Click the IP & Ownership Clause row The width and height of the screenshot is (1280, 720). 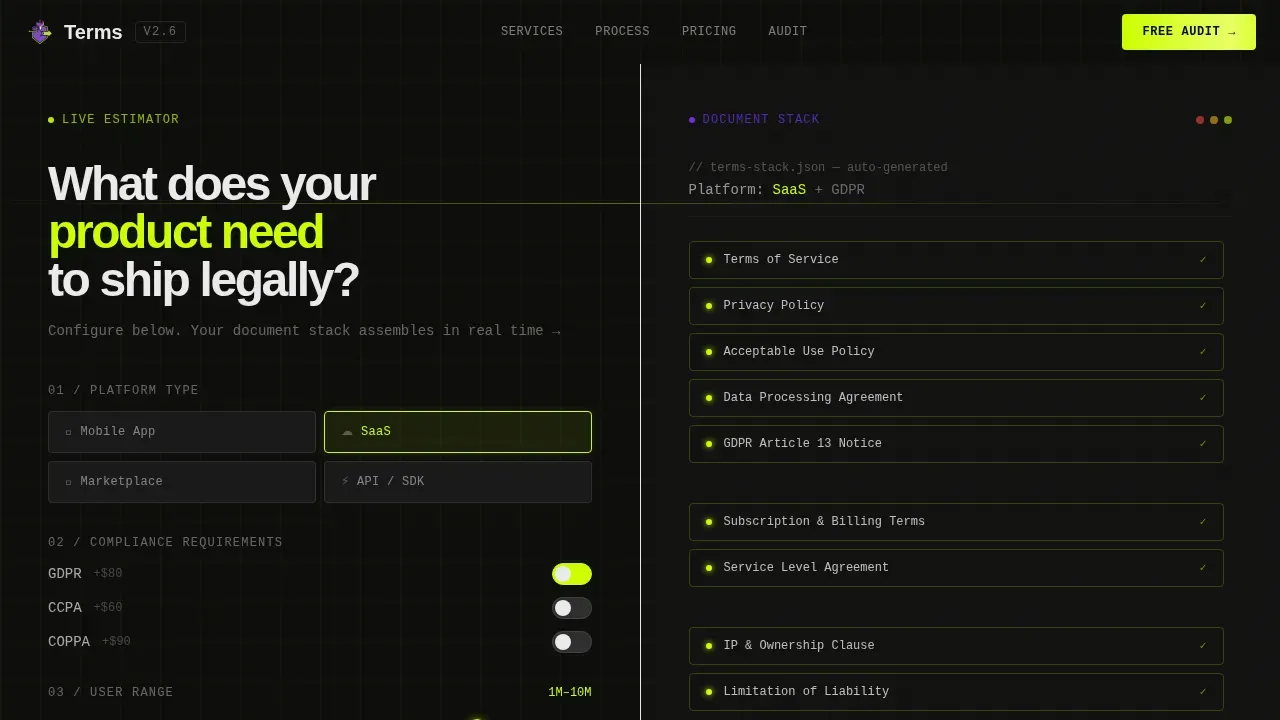[x=956, y=646]
